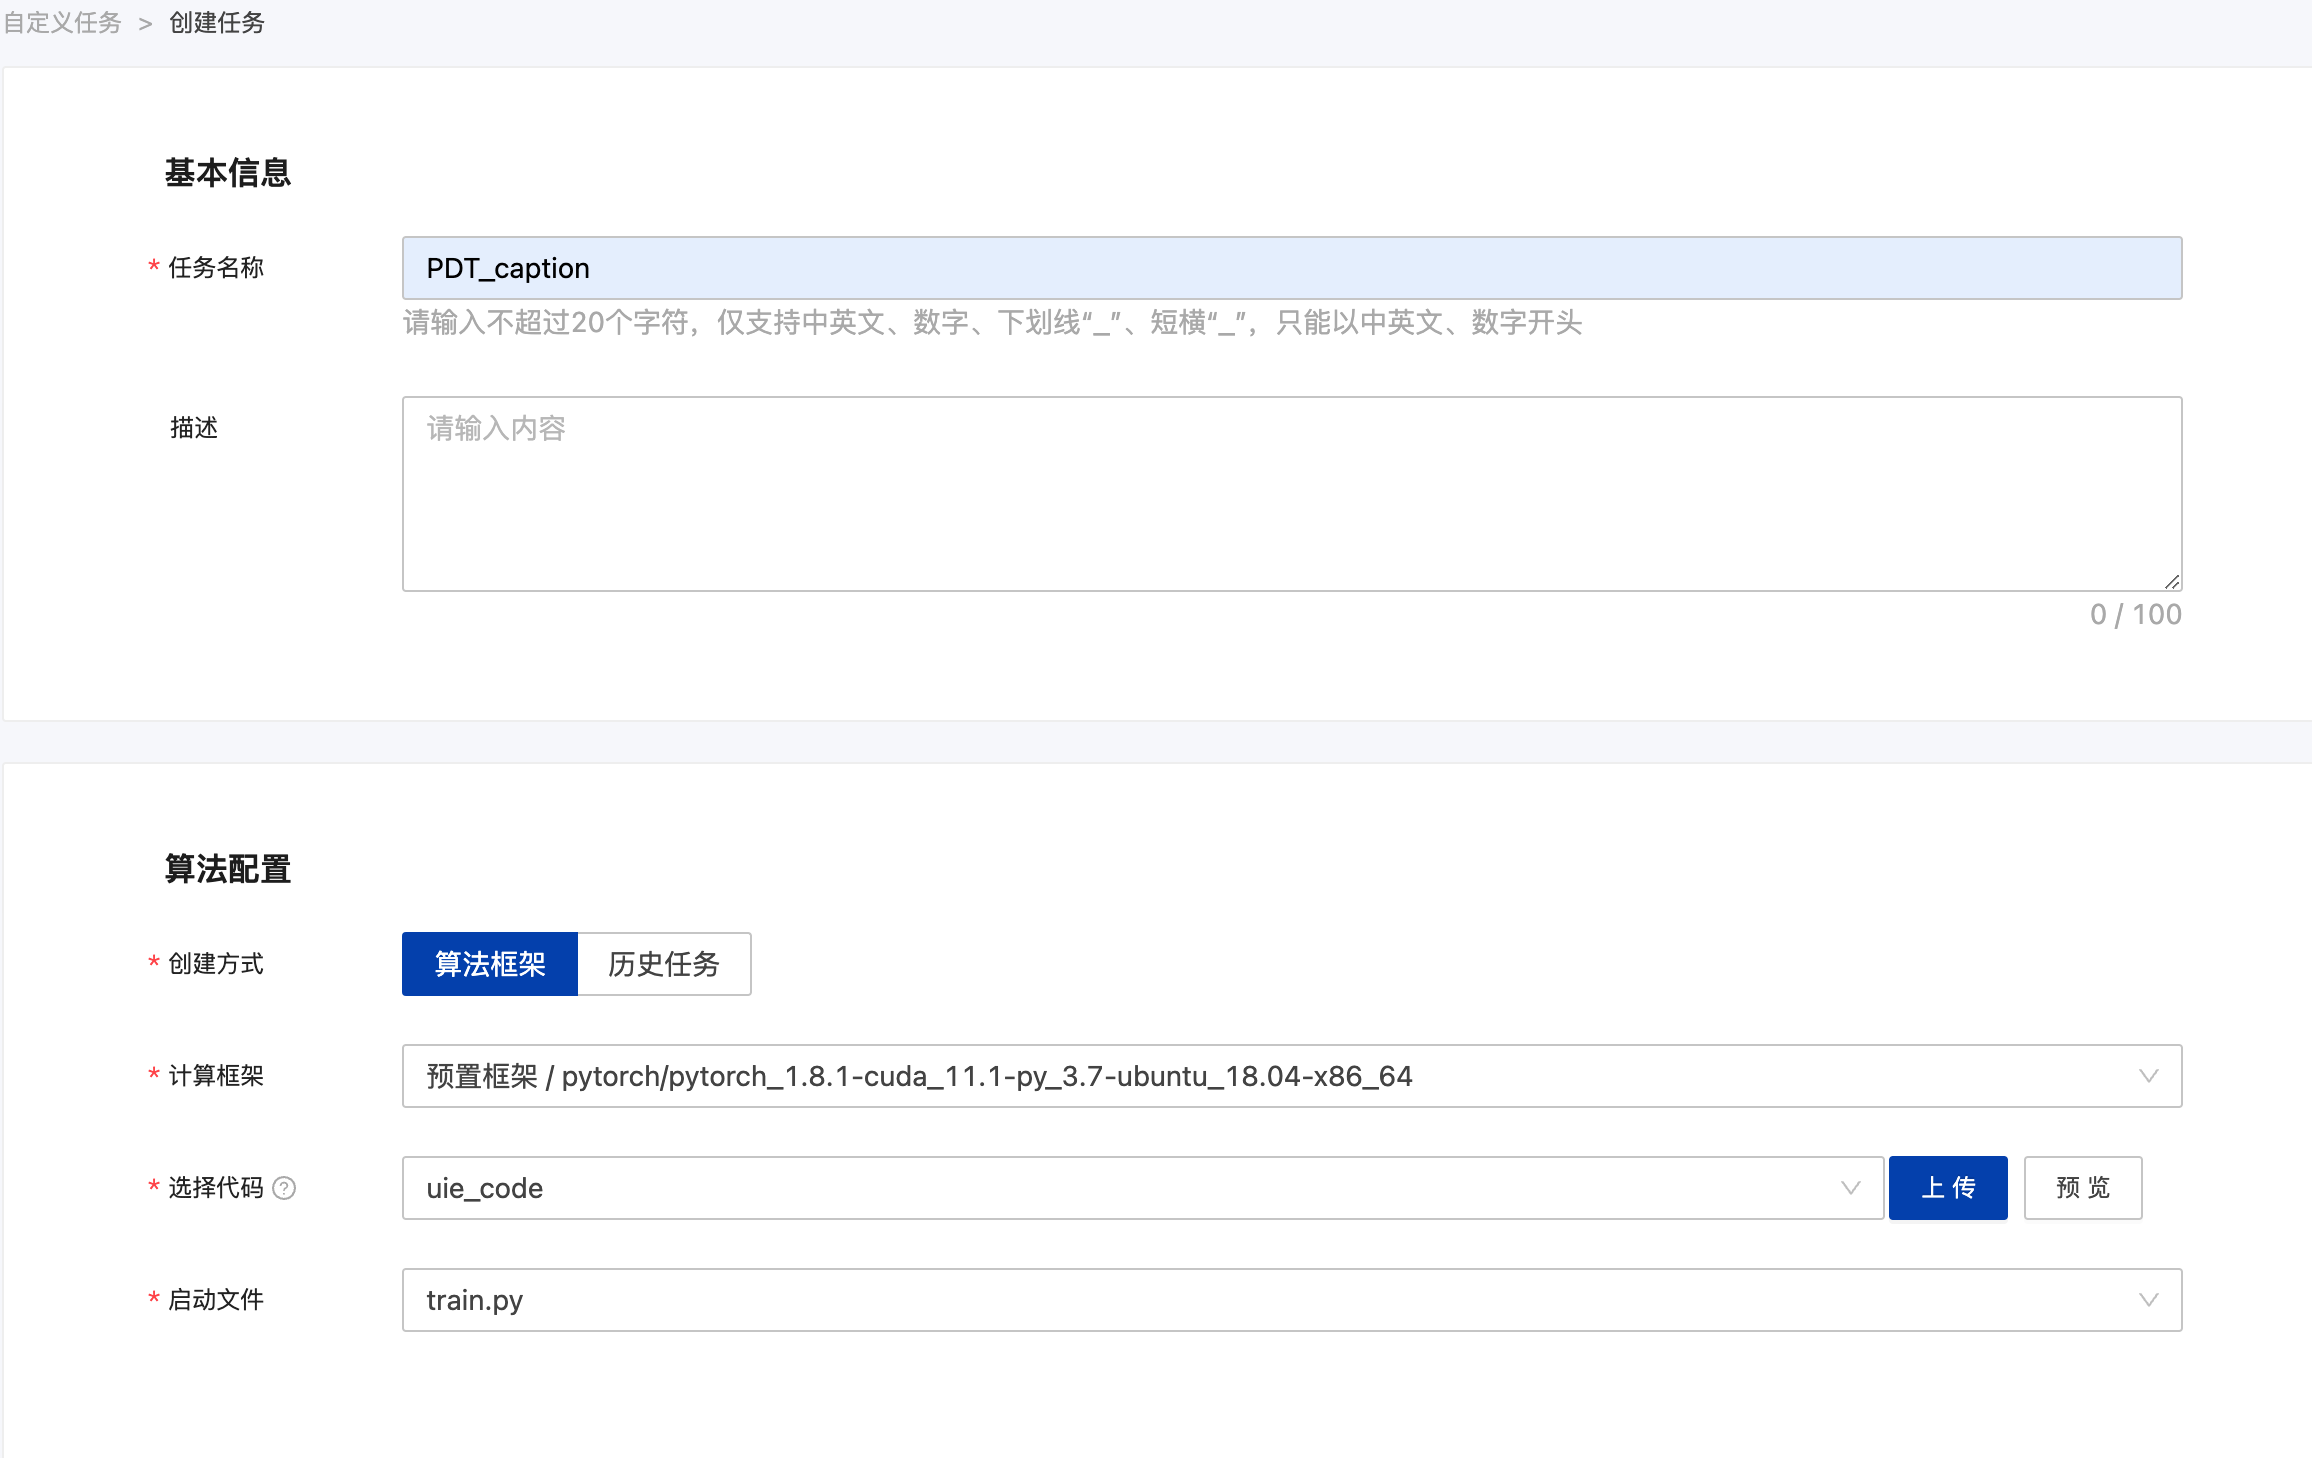The width and height of the screenshot is (2312, 1458).
Task: Click the 创建任务 breadcrumb item
Action: pos(217,23)
